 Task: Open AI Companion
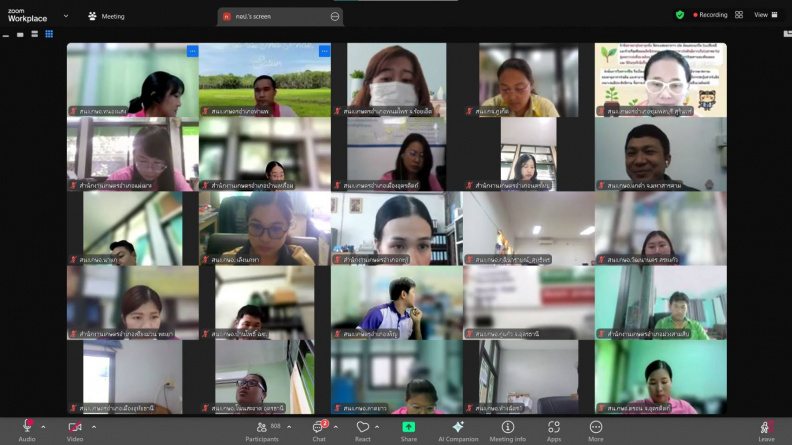pos(458,431)
